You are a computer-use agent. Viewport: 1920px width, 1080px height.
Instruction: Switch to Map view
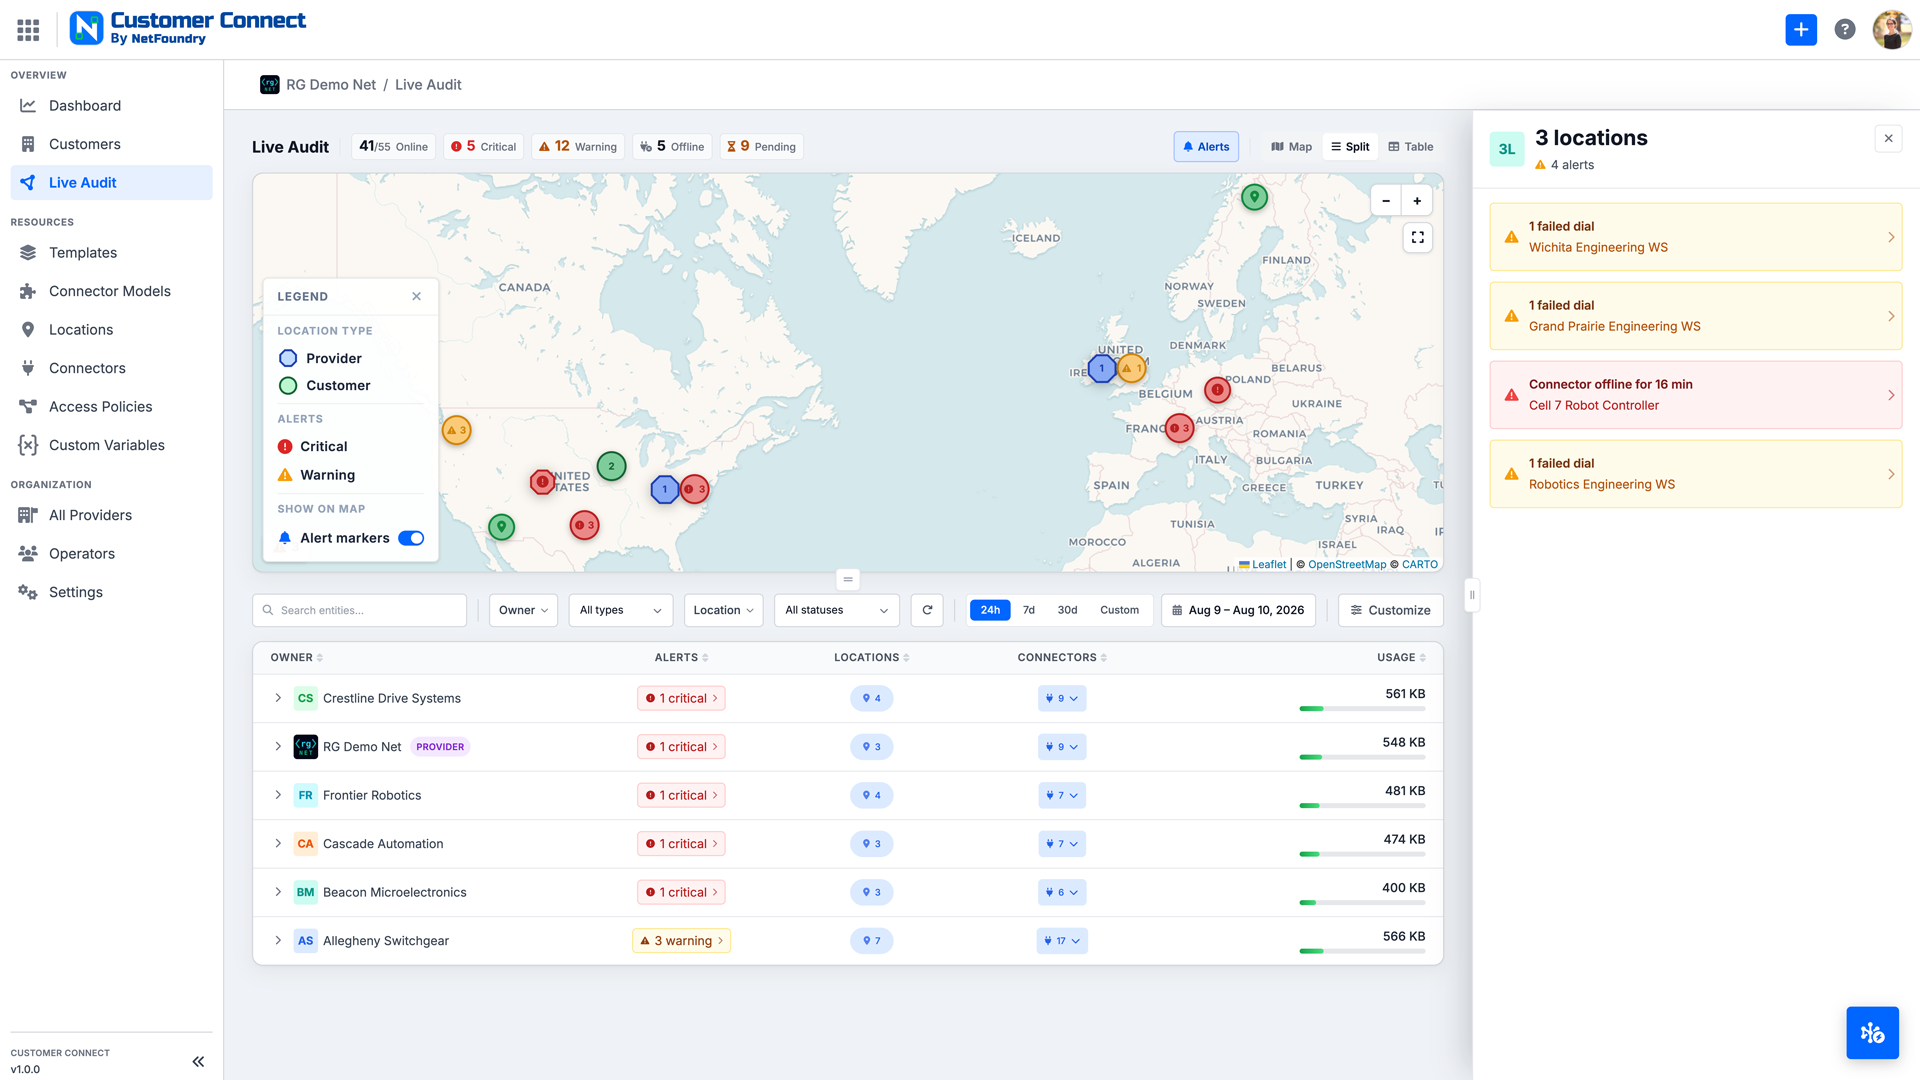1291,147
